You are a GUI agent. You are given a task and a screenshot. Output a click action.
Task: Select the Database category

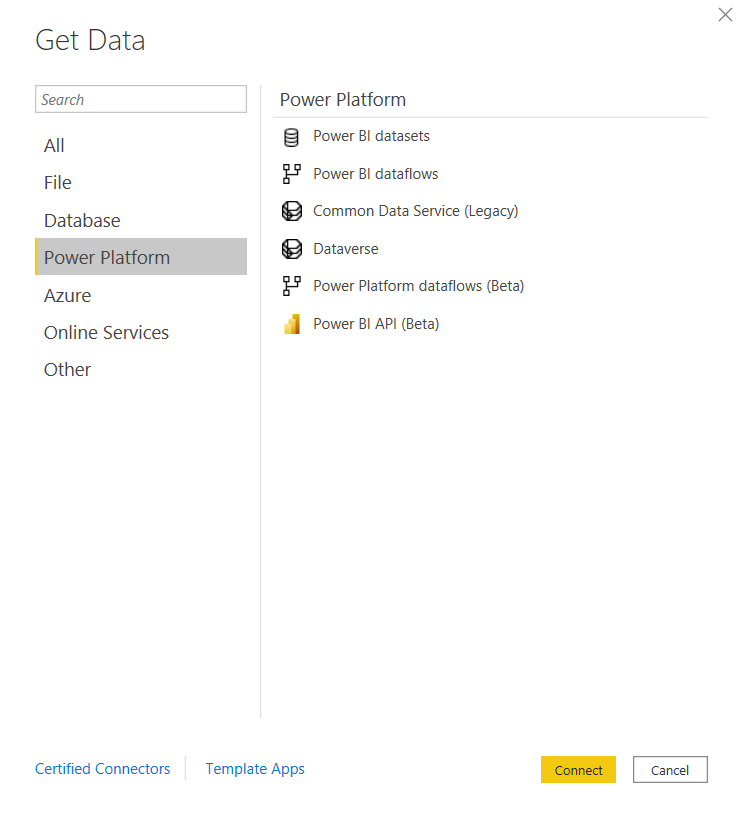(81, 220)
